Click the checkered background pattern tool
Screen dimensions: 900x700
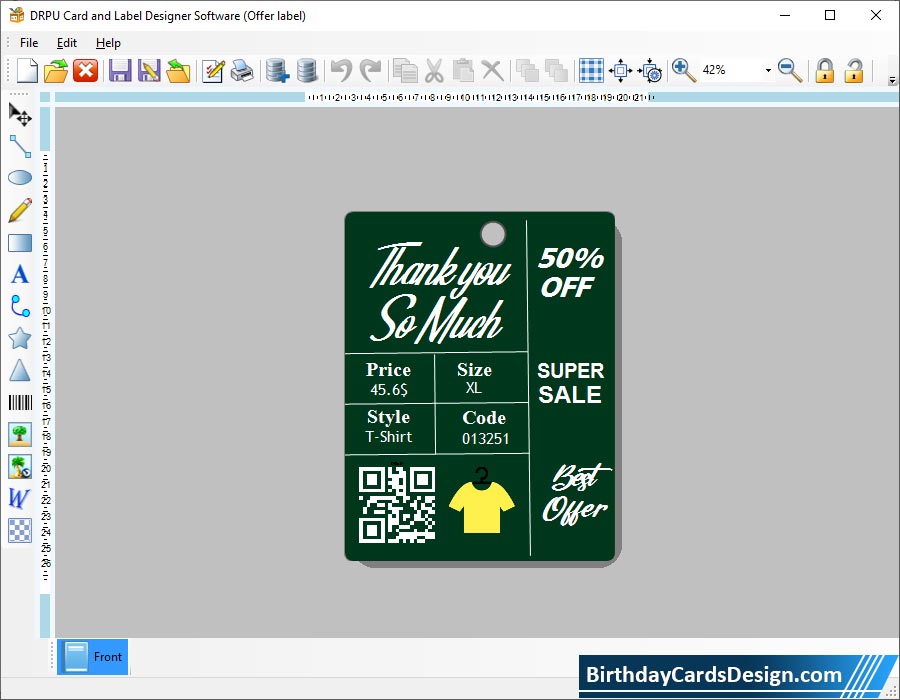20,530
